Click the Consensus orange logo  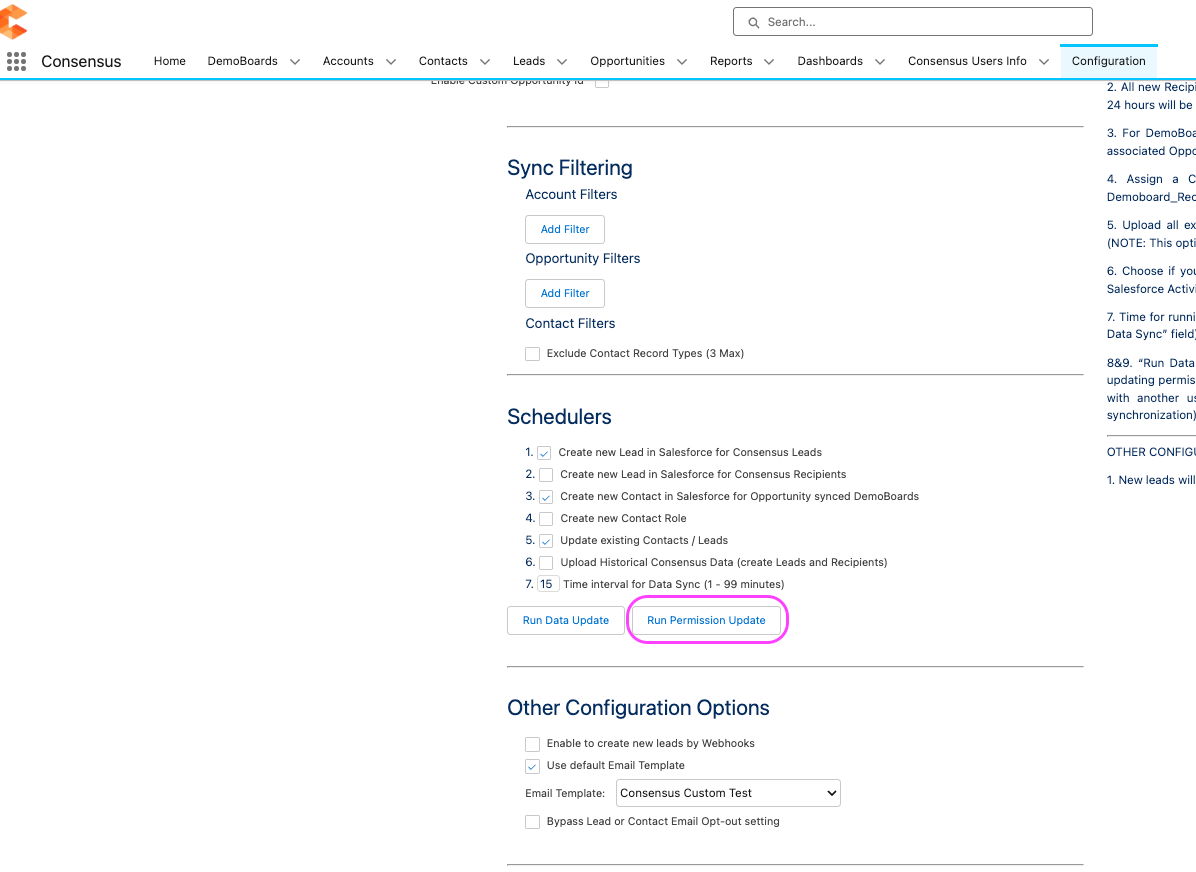pyautogui.click(x=13, y=21)
